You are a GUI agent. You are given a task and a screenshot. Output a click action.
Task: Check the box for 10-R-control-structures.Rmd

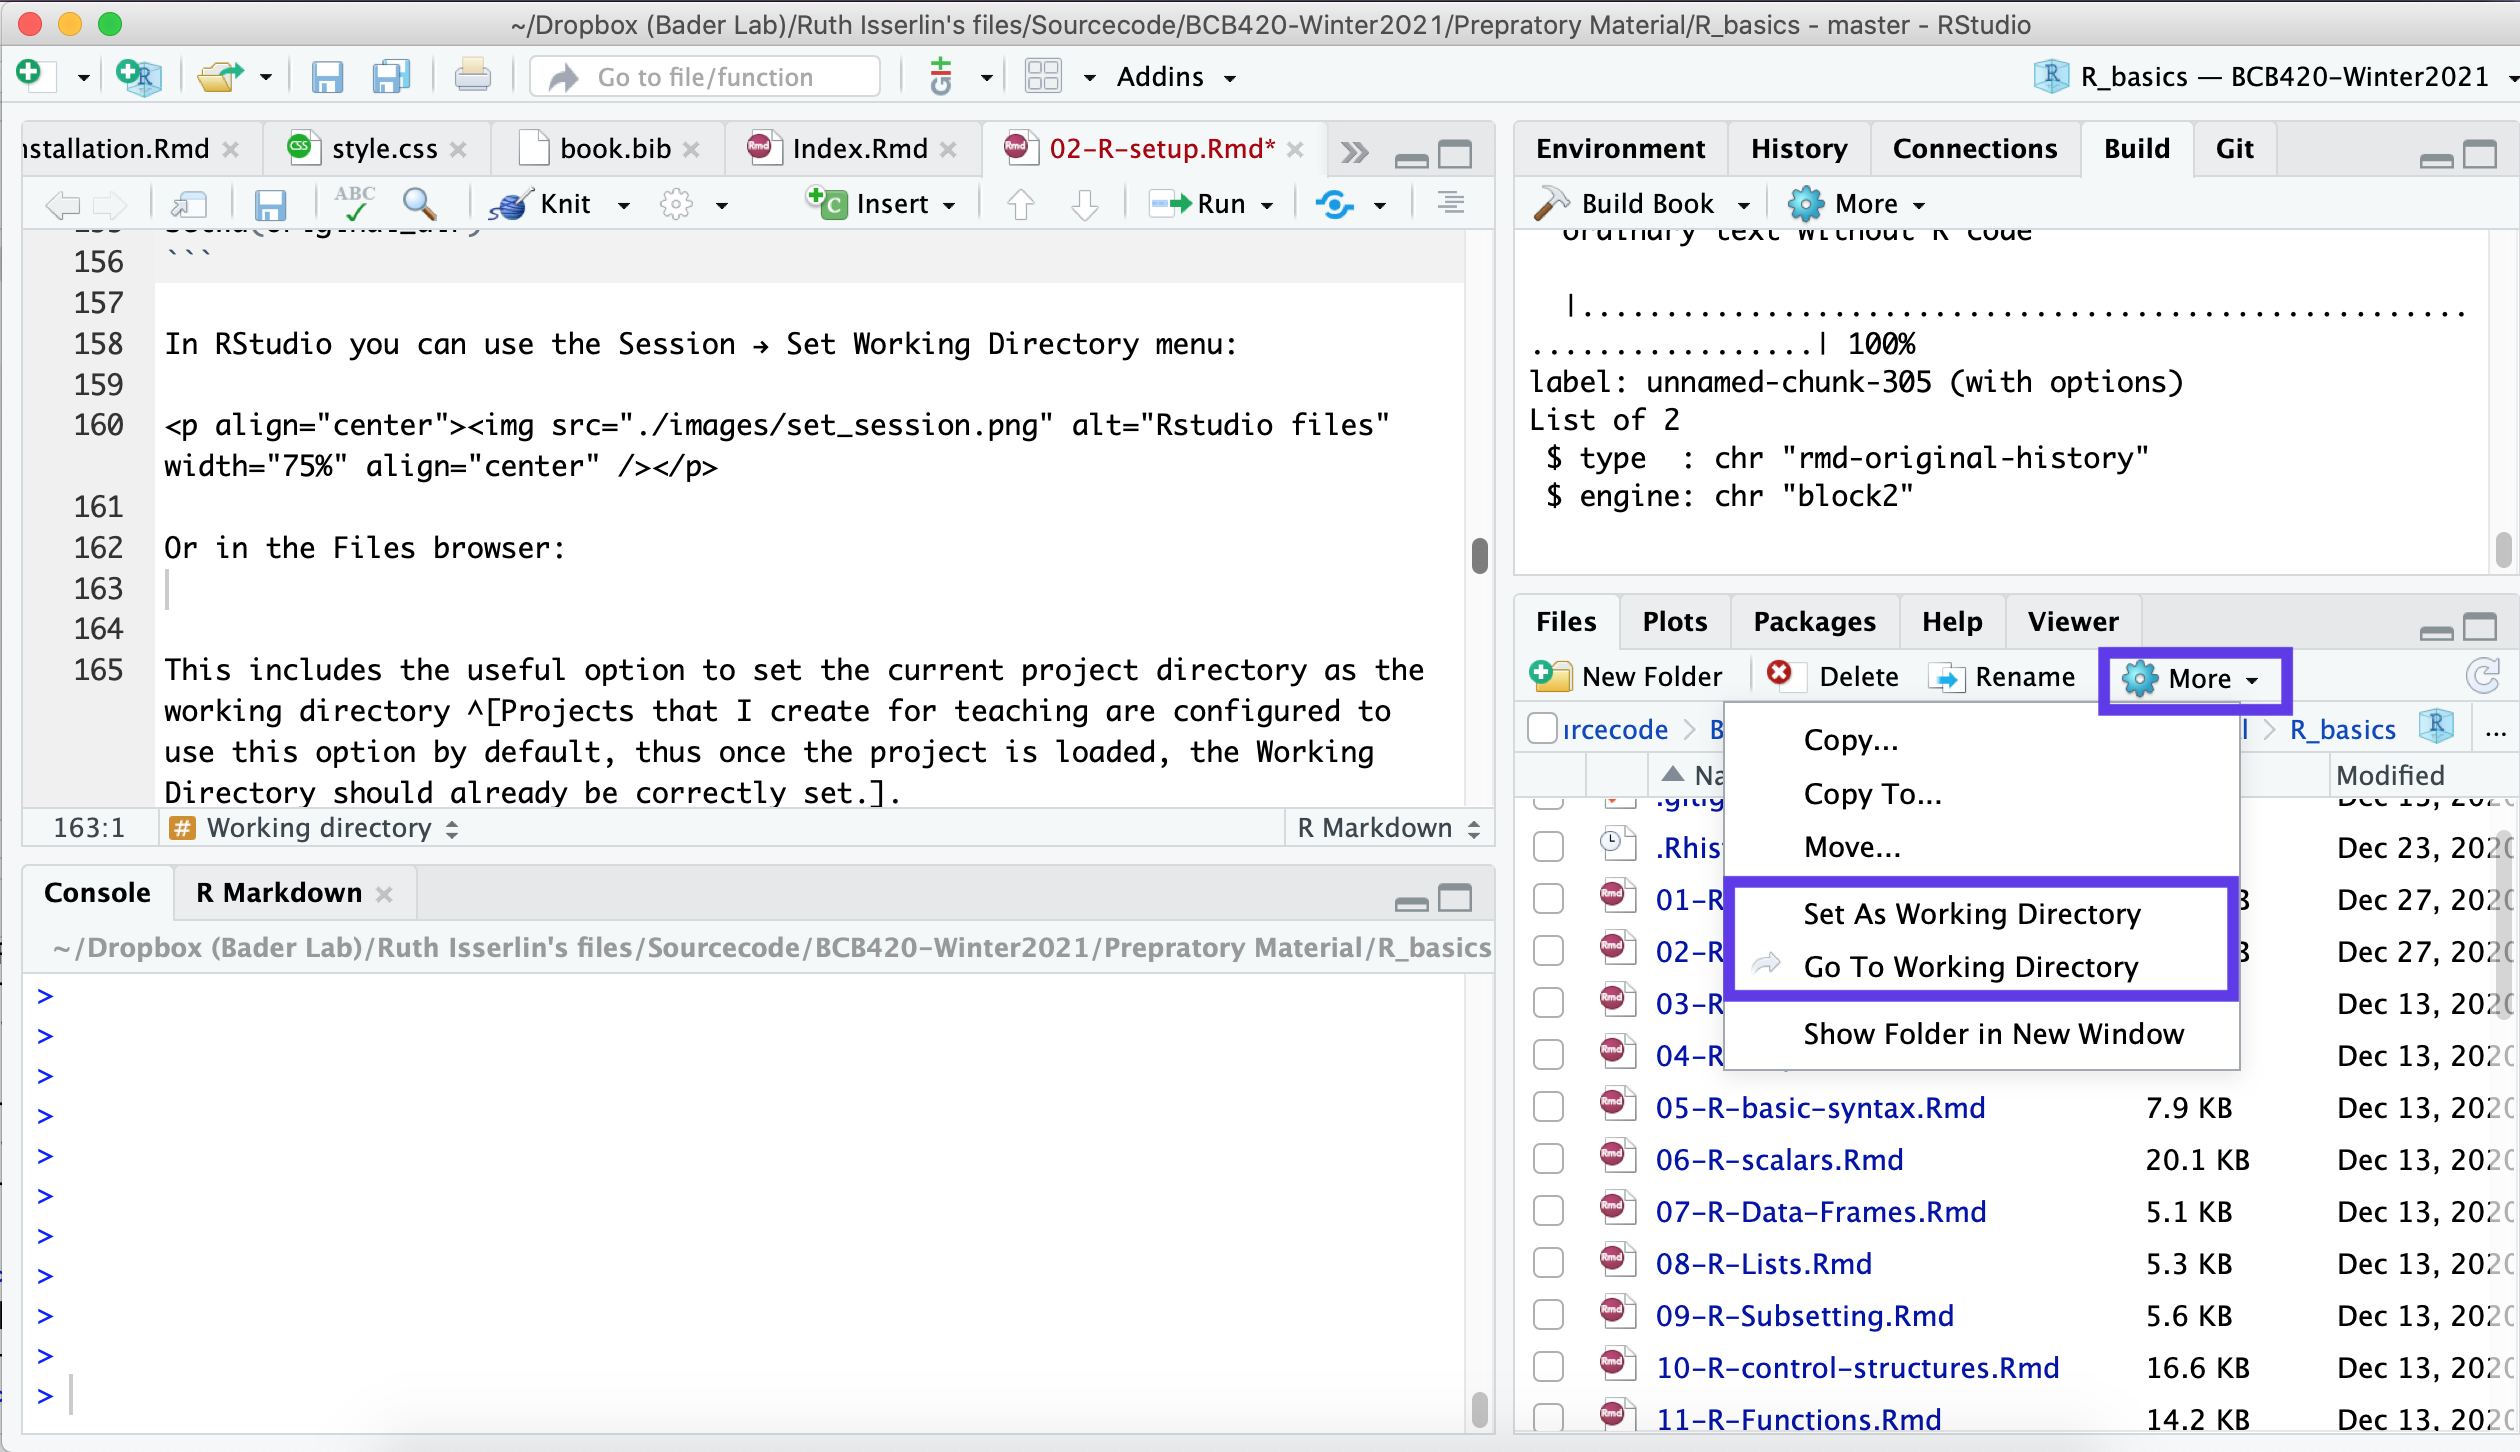click(x=1548, y=1367)
